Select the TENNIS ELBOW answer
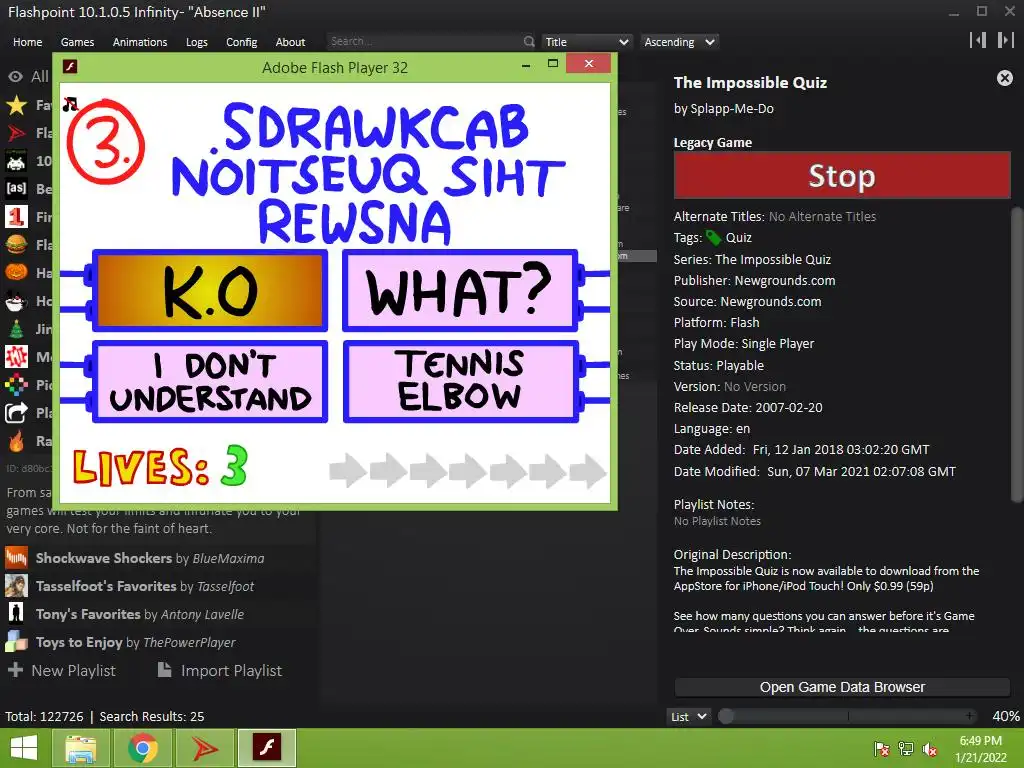The image size is (1024, 768). [x=460, y=381]
